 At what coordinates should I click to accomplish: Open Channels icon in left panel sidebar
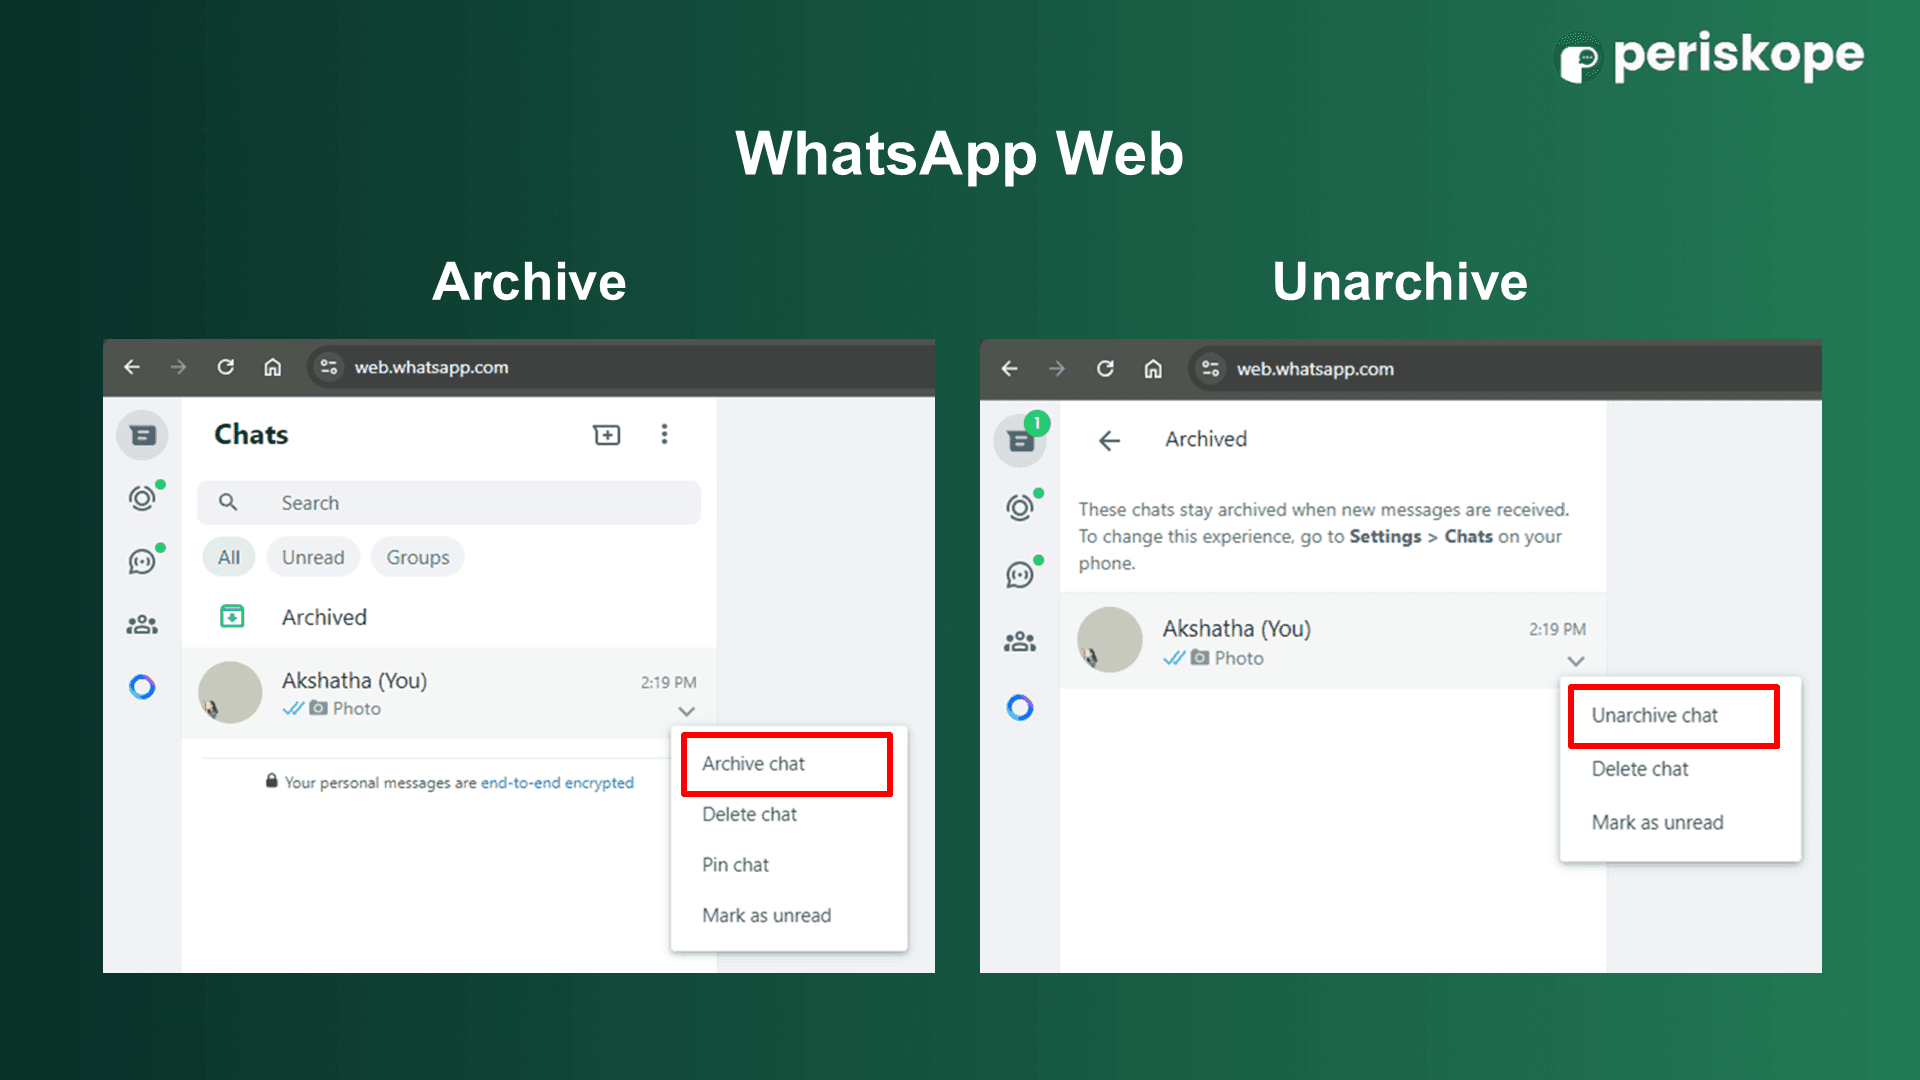[x=142, y=562]
